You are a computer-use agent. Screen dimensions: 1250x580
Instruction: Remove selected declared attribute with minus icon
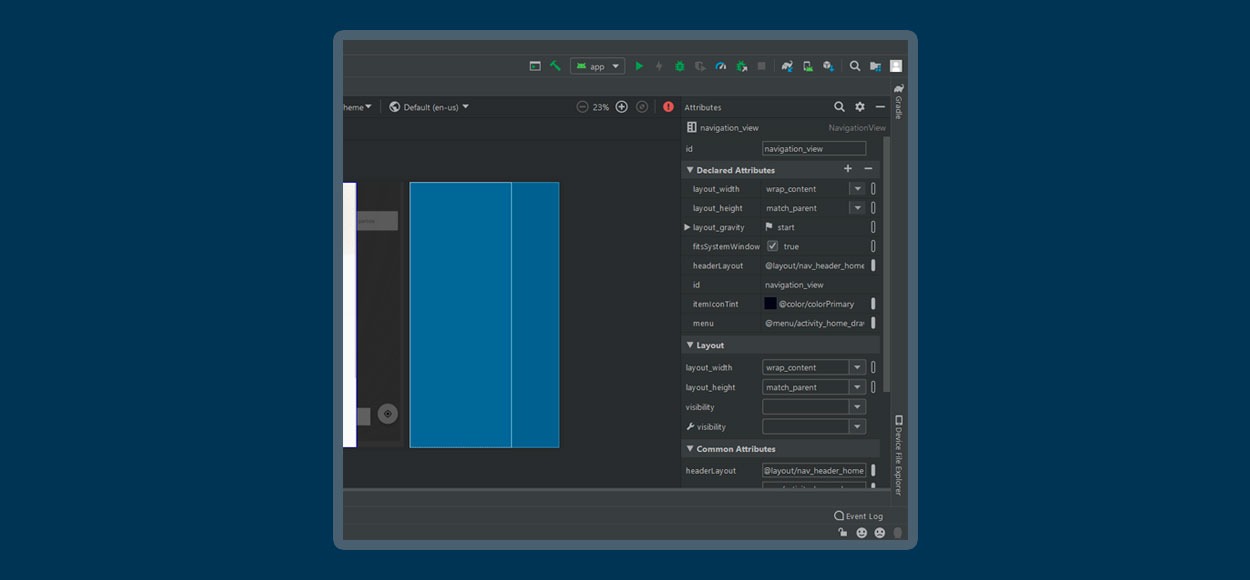(x=868, y=169)
